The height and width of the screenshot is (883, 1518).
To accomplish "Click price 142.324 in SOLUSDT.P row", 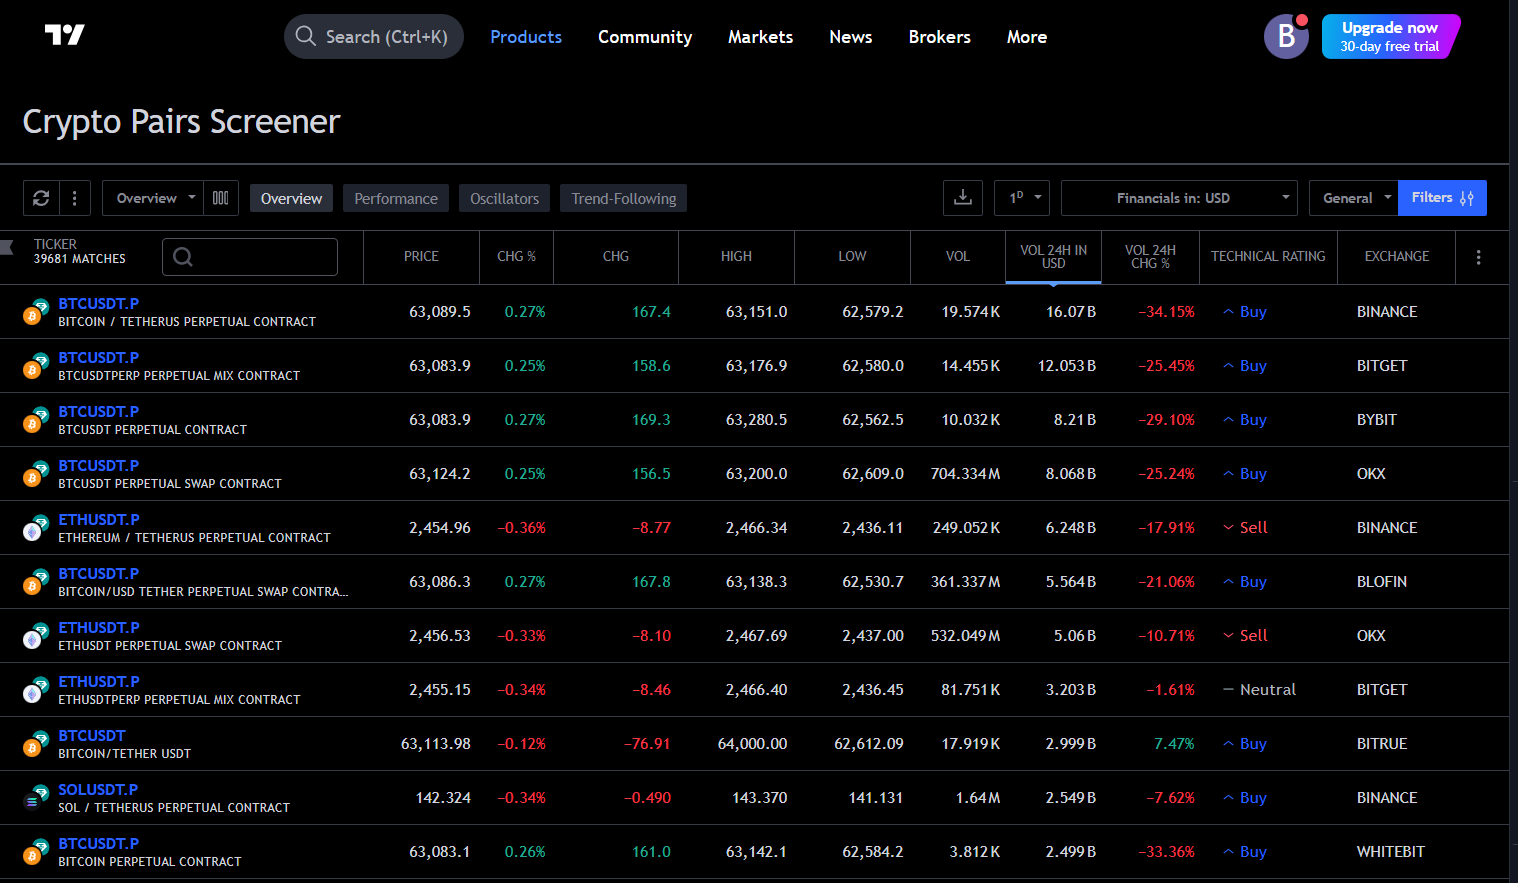I will 443,798.
